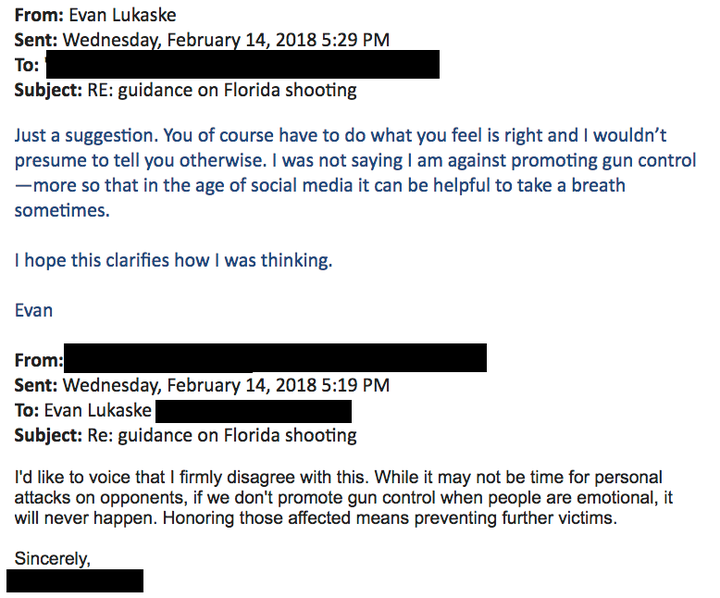This screenshot has width=720, height=598.
Task: Click the word 'sometimes.' in blue reply
Action: [x=62, y=210]
